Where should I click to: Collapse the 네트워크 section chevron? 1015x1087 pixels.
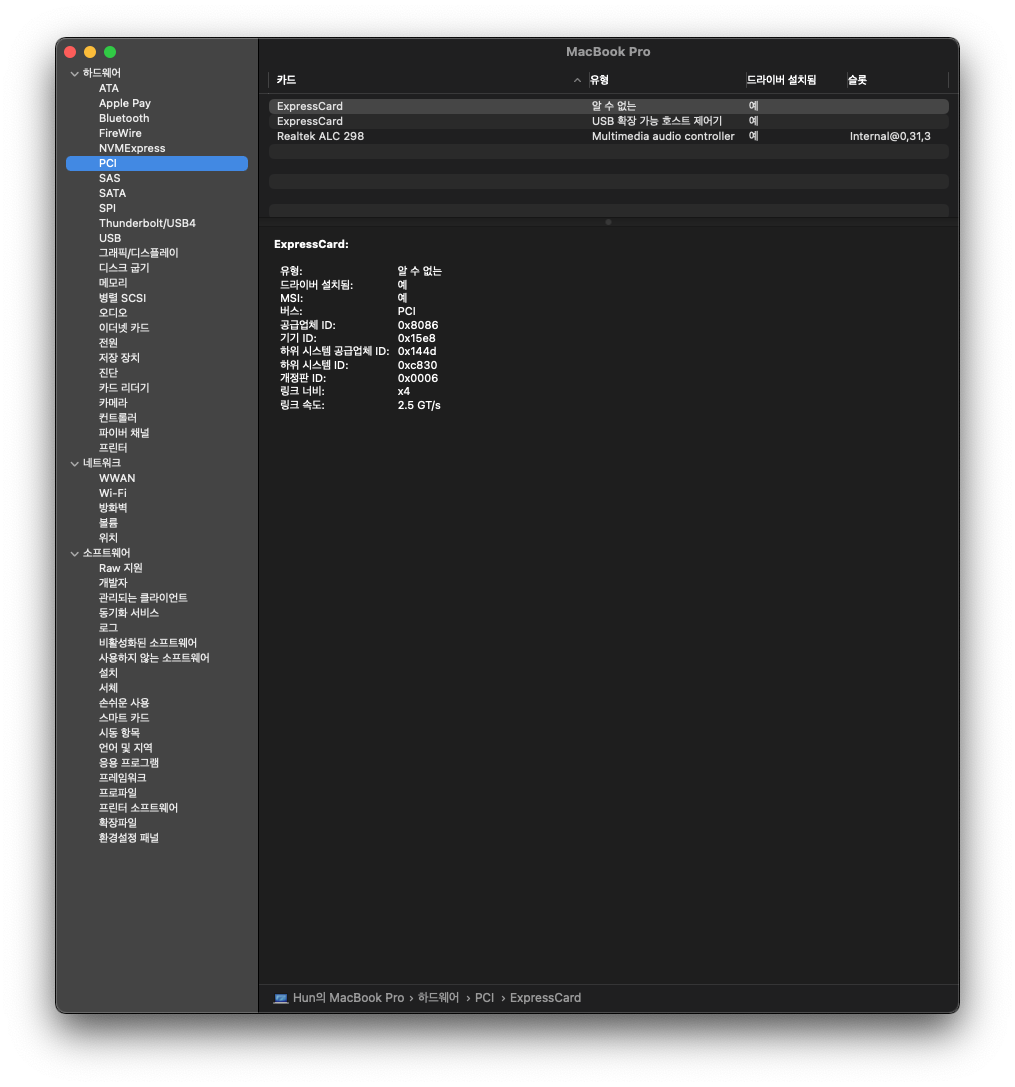74,464
